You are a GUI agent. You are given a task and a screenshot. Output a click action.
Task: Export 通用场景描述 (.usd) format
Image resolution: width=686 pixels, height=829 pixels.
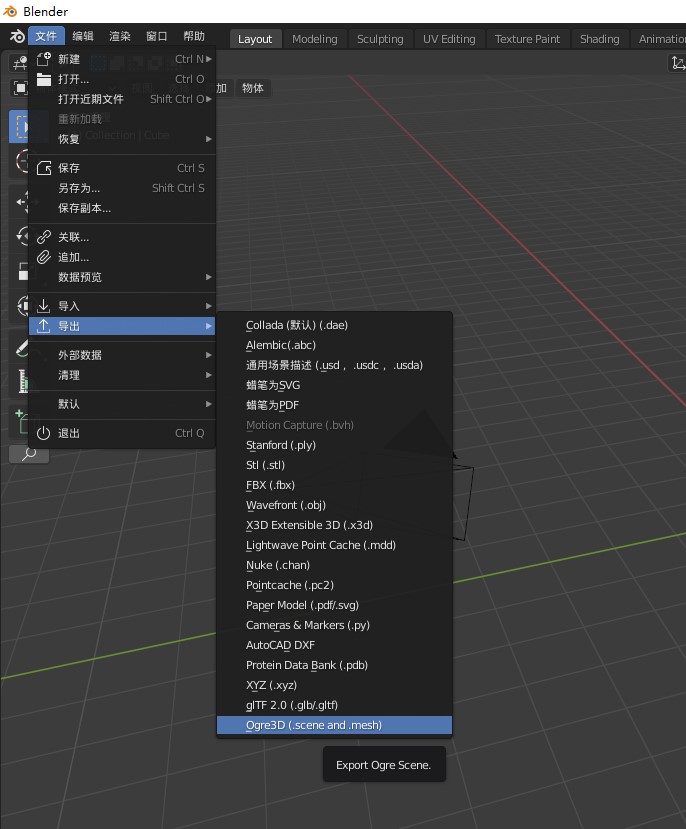335,366
